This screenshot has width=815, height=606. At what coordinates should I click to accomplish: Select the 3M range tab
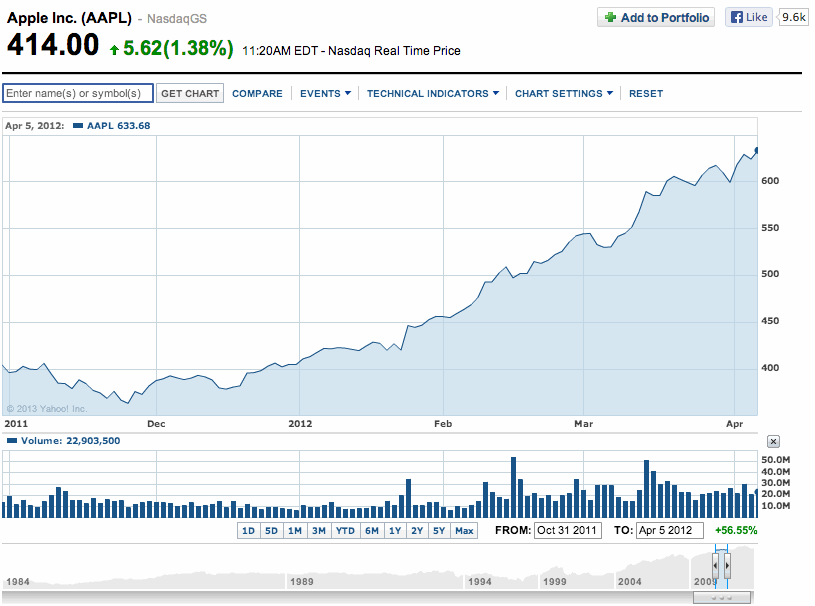click(319, 531)
